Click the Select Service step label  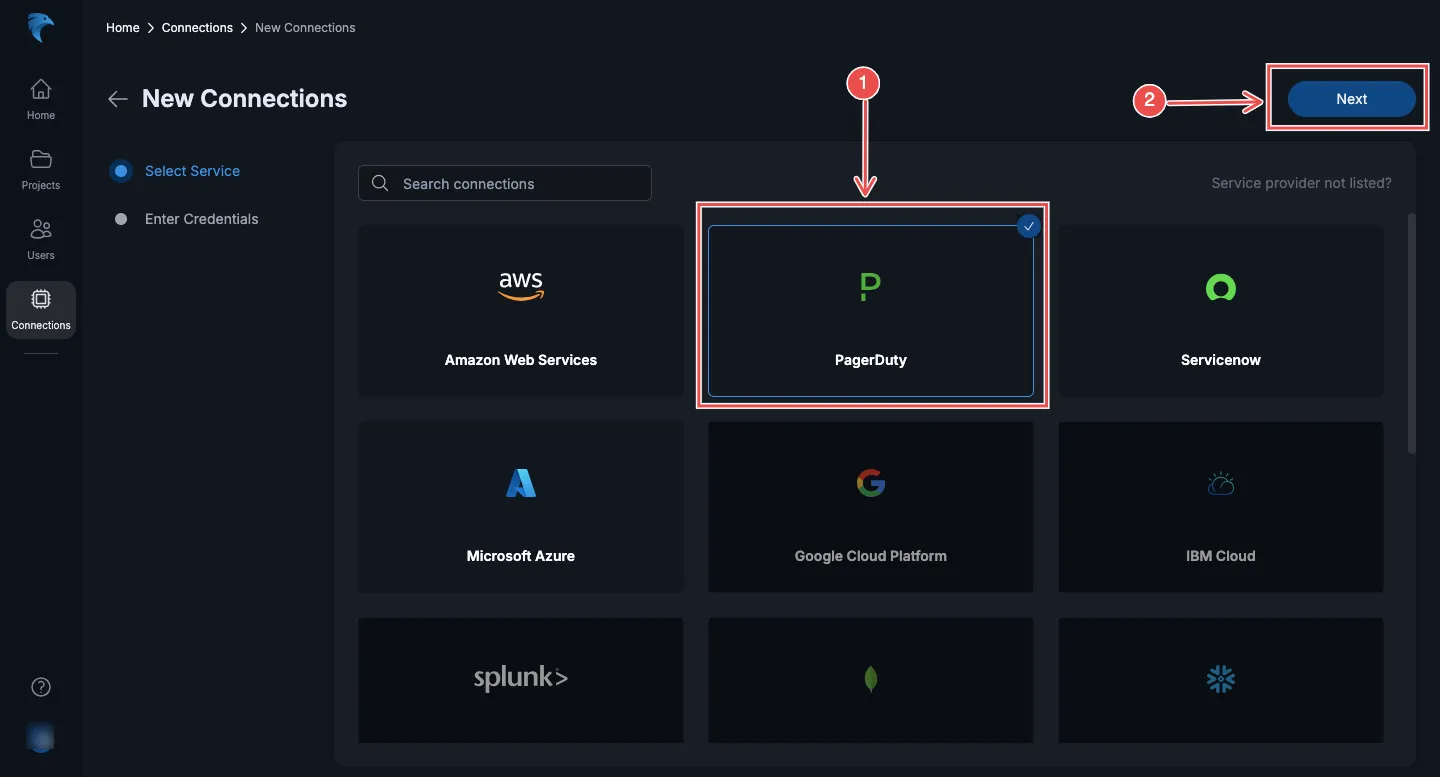192,171
